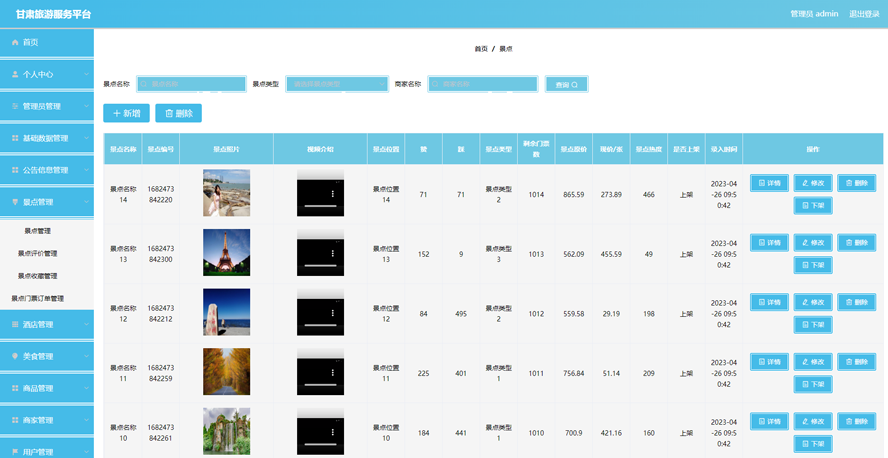888x458 pixels.
Task: Click the grid icon beside 基础数据管理
Action: tap(15, 138)
